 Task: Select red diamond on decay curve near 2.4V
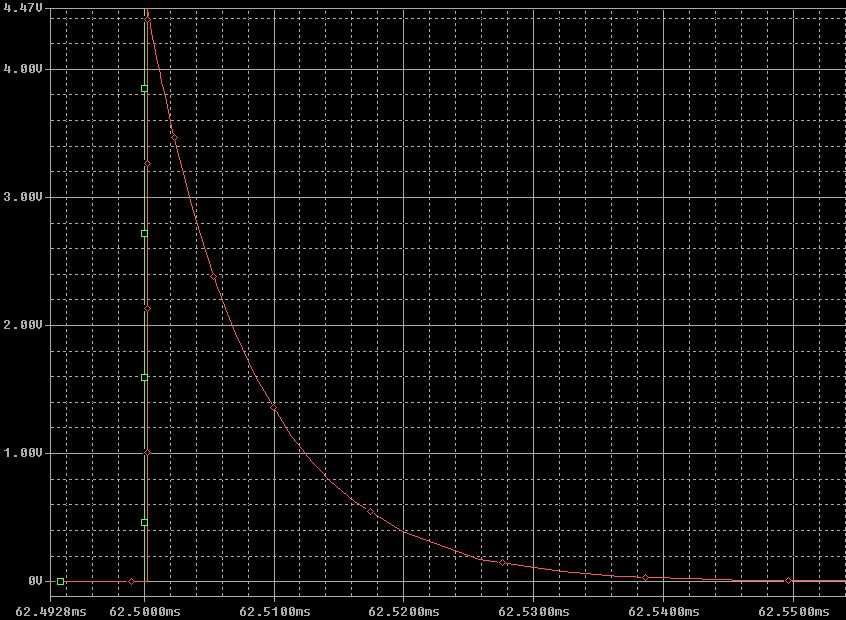pyautogui.click(x=214, y=276)
